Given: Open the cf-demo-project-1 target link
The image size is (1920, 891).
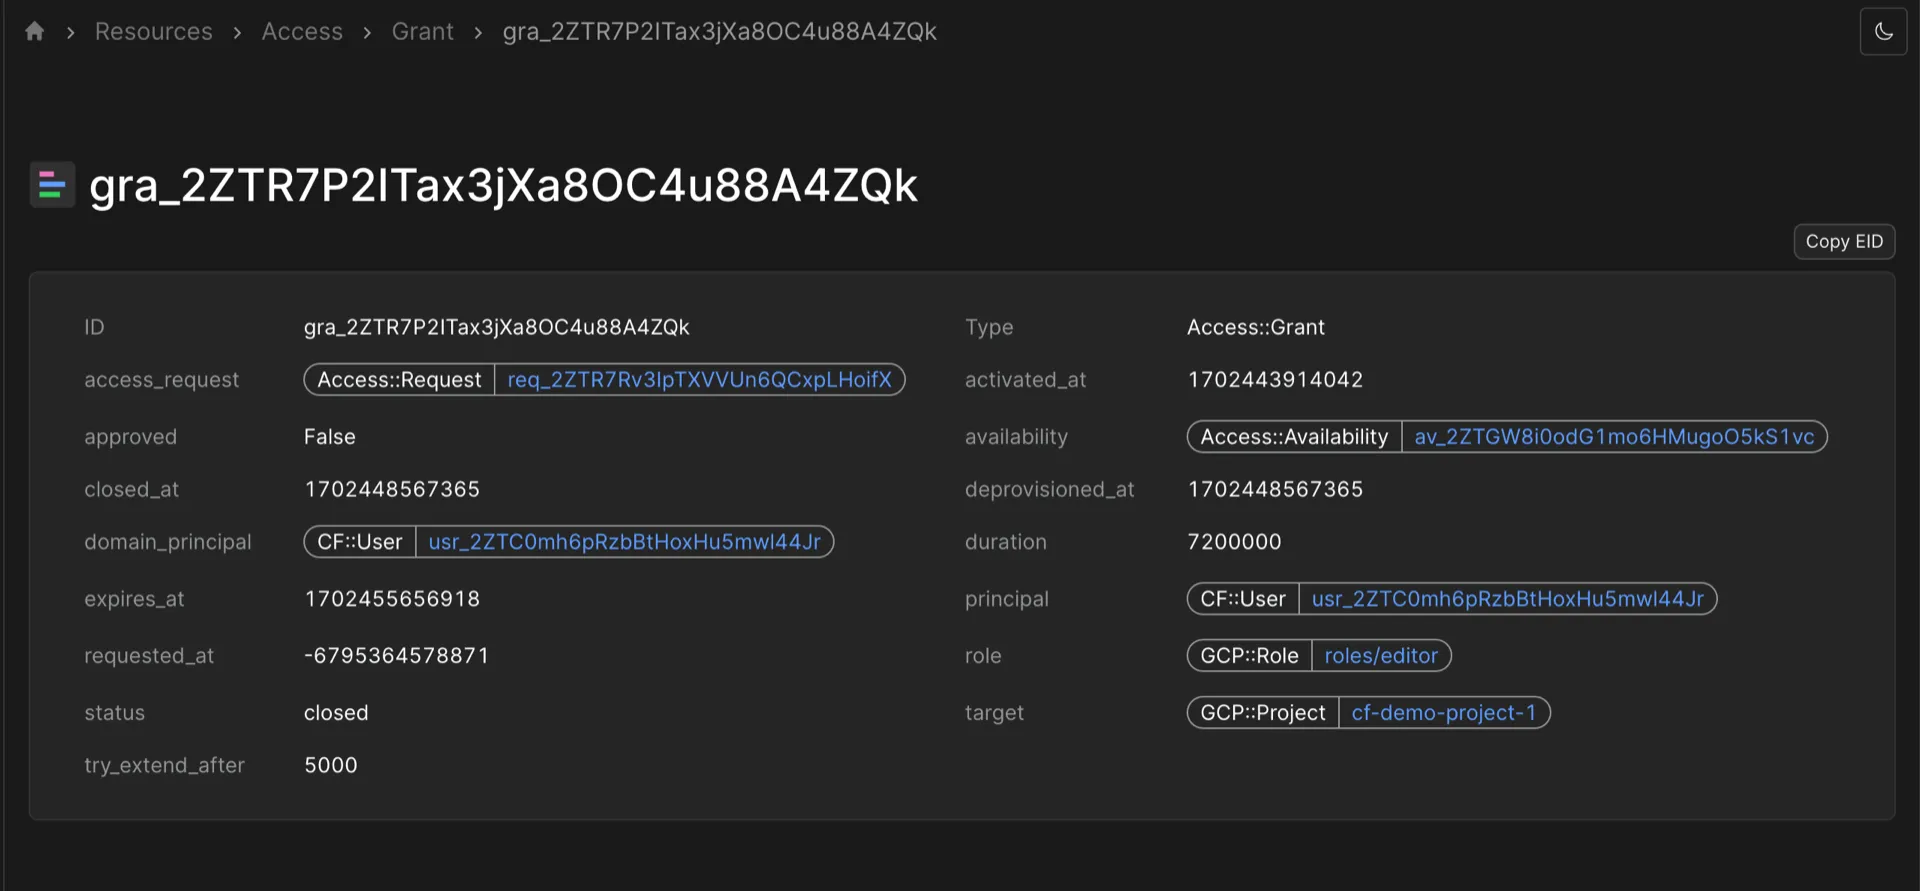Looking at the screenshot, I should pos(1443,713).
